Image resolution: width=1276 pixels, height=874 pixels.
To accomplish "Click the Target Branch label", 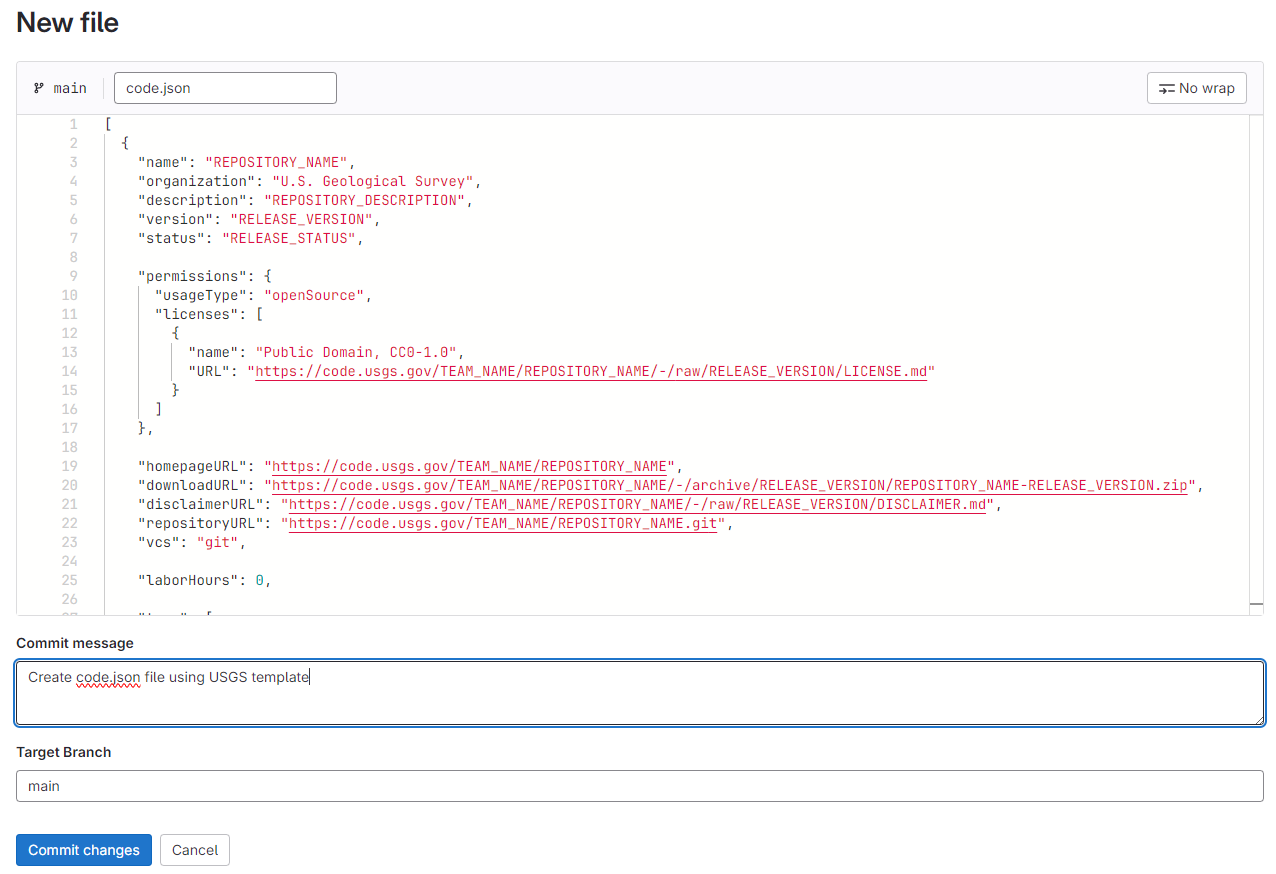I will [64, 752].
